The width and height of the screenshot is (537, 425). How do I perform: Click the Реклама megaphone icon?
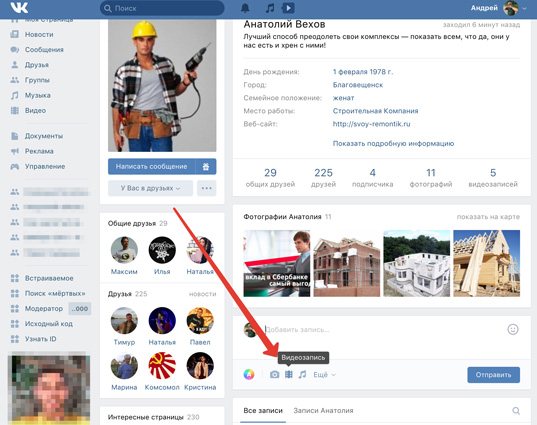(x=15, y=151)
